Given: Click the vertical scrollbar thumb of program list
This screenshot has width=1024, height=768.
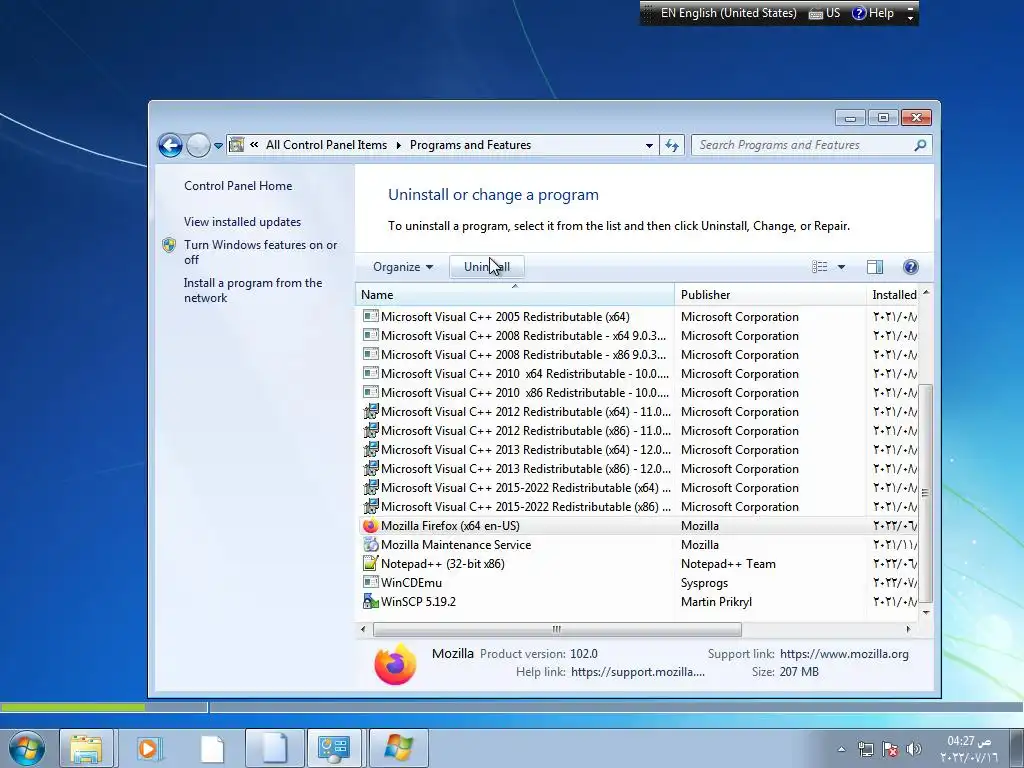Looking at the screenshot, I should pos(925,493).
